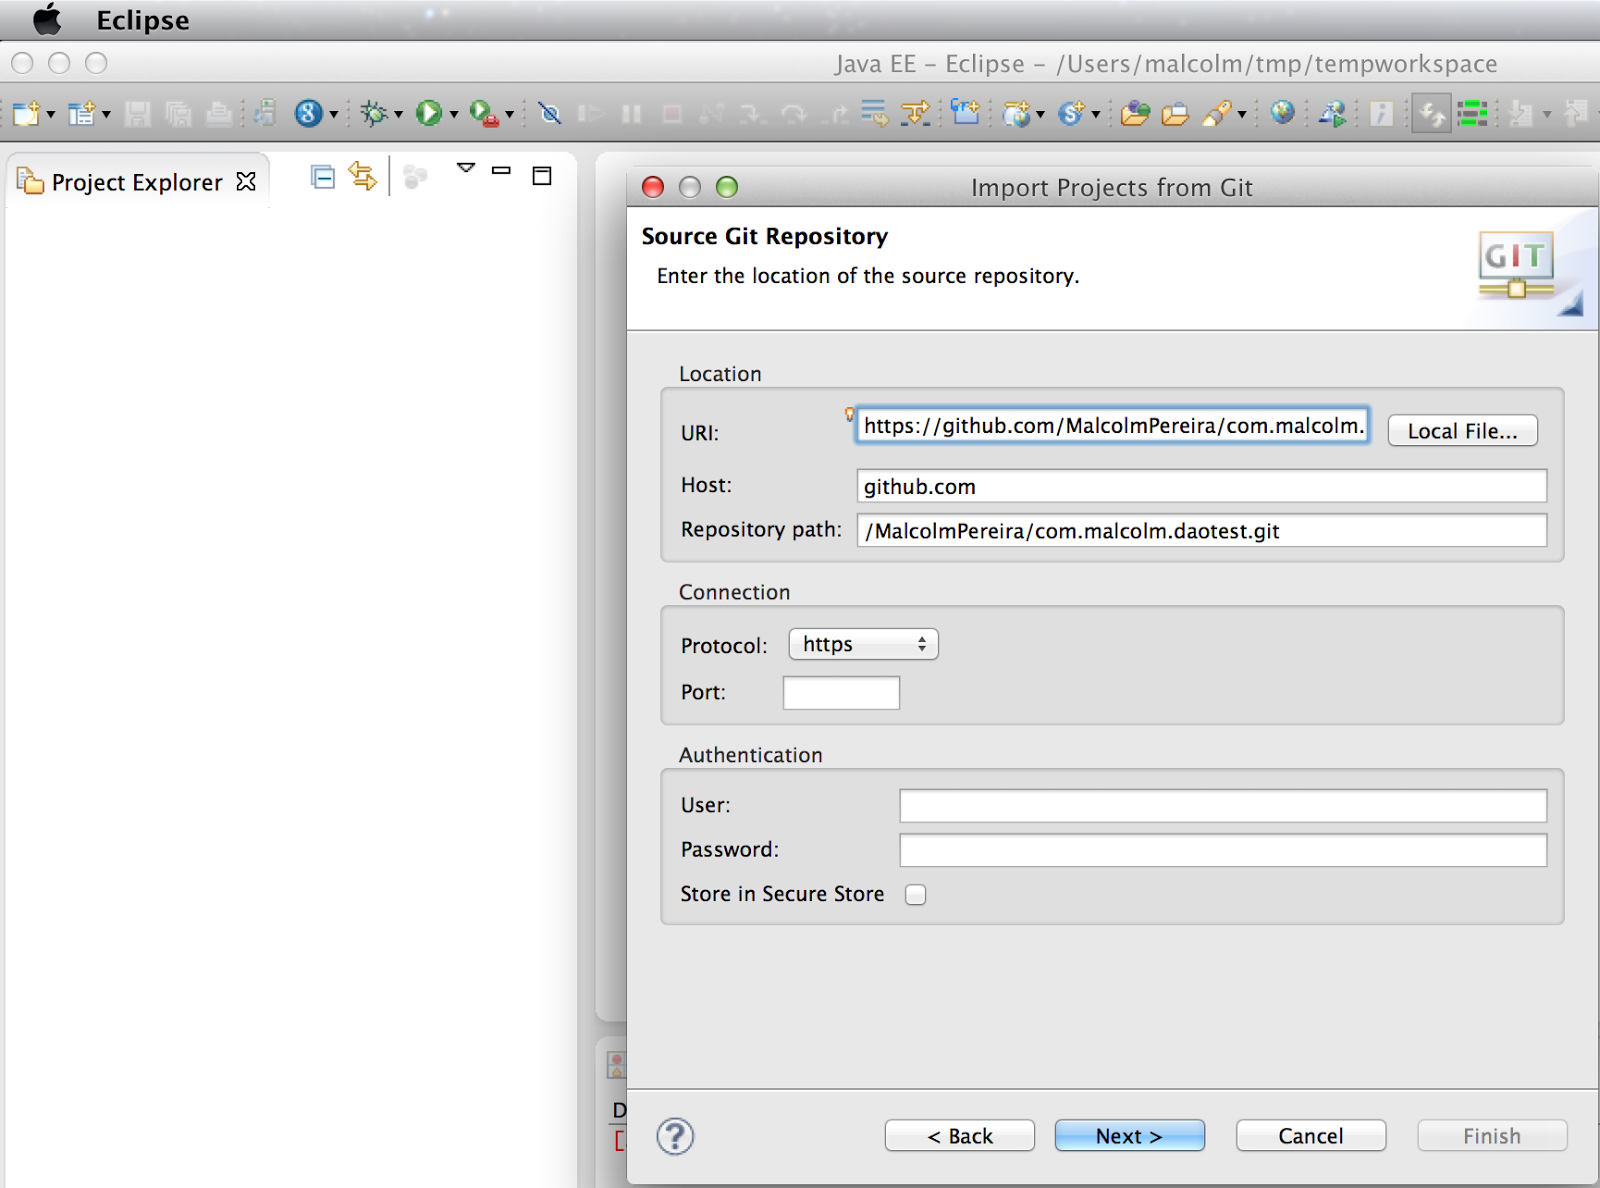Image resolution: width=1600 pixels, height=1188 pixels.
Task: Click the New wizard toolbar icon
Action: [x=26, y=113]
